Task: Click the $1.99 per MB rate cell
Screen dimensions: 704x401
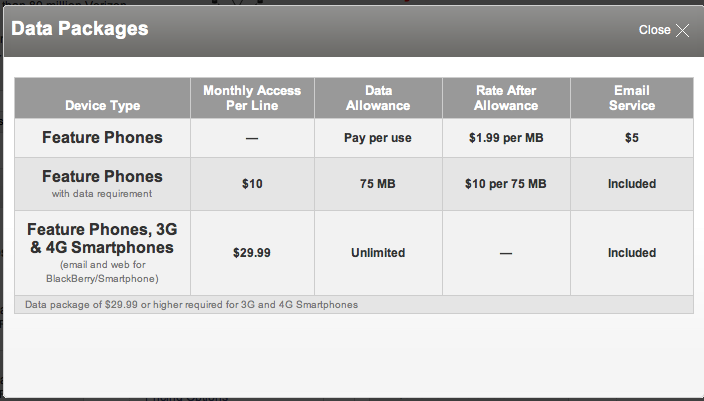Action: click(506, 138)
